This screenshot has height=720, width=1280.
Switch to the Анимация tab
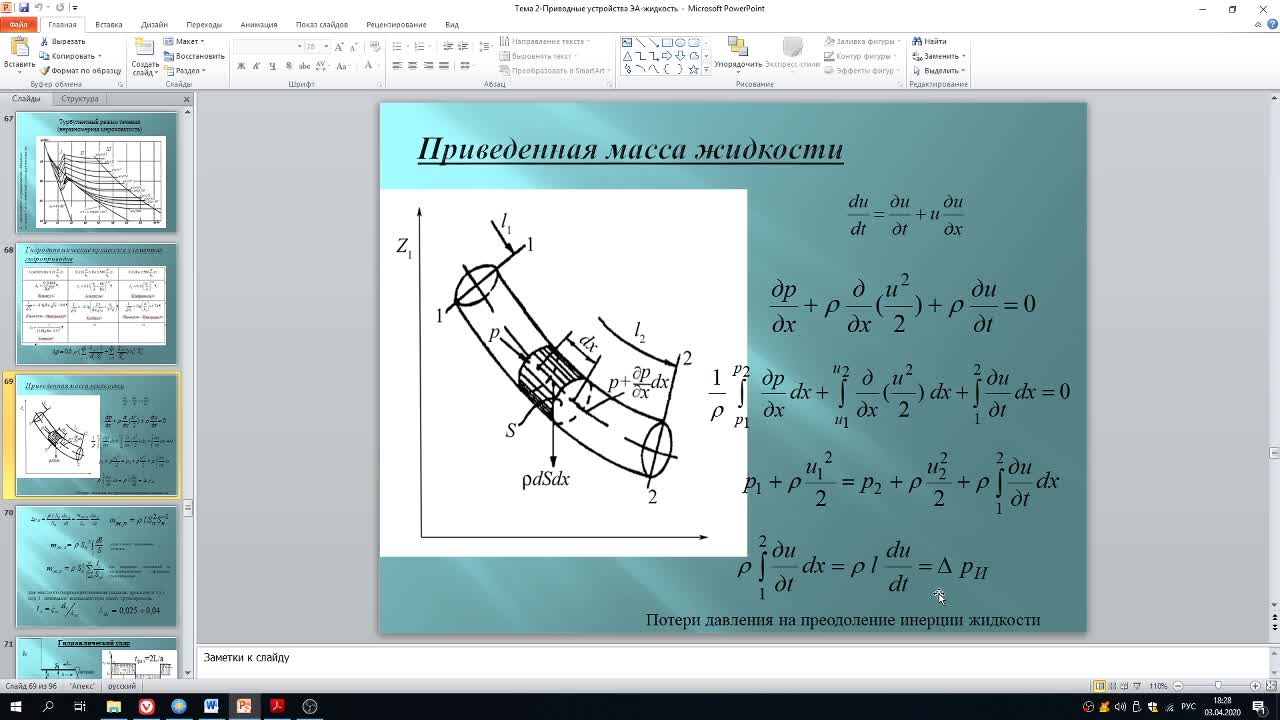point(259,24)
